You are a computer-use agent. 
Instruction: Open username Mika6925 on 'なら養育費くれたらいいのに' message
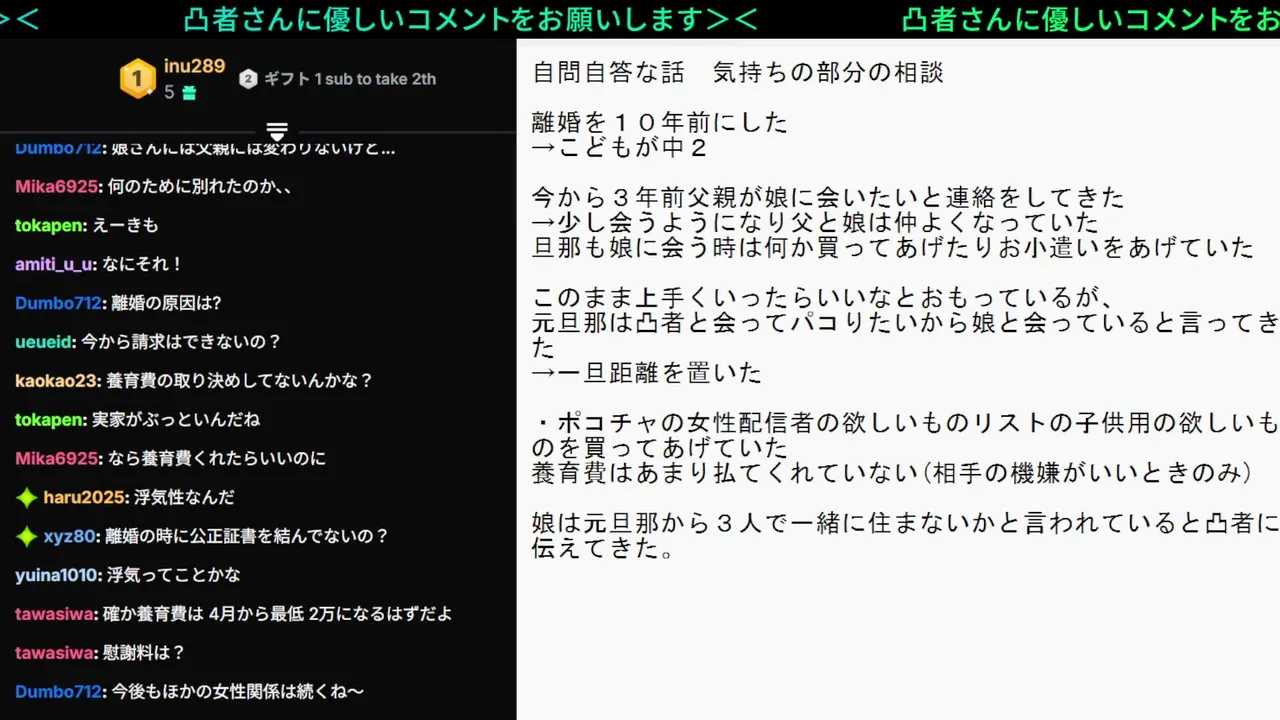click(x=57, y=459)
